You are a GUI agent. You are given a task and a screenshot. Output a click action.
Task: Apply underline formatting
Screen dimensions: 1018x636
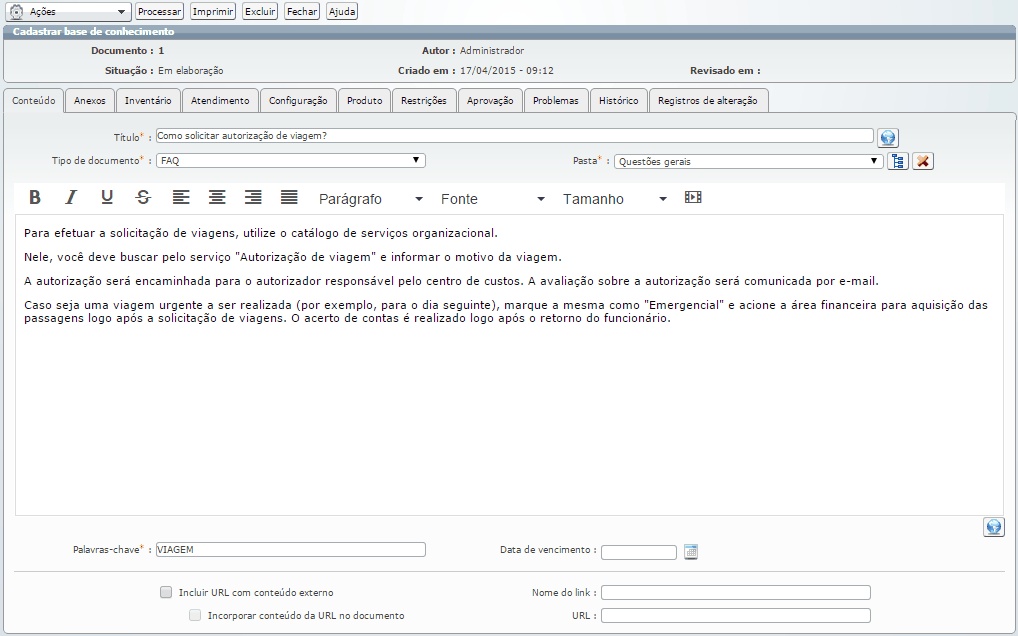[107, 197]
